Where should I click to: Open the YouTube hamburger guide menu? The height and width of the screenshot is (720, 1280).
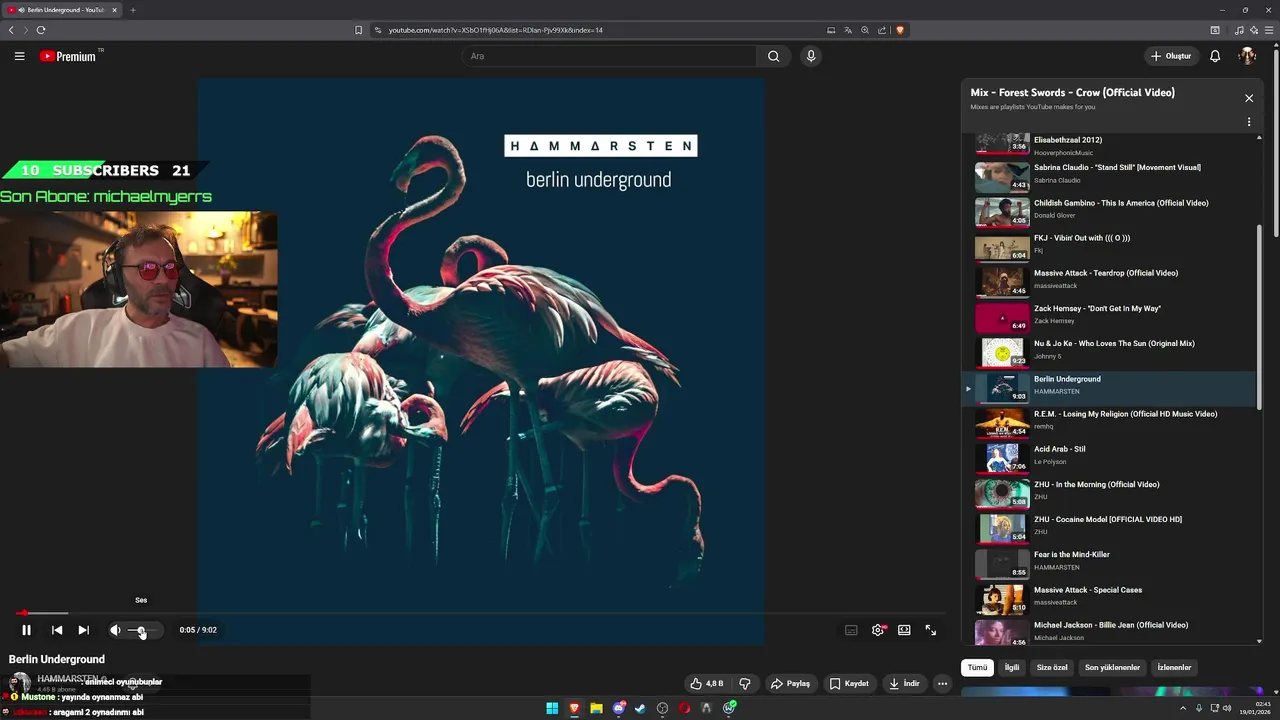[19, 56]
